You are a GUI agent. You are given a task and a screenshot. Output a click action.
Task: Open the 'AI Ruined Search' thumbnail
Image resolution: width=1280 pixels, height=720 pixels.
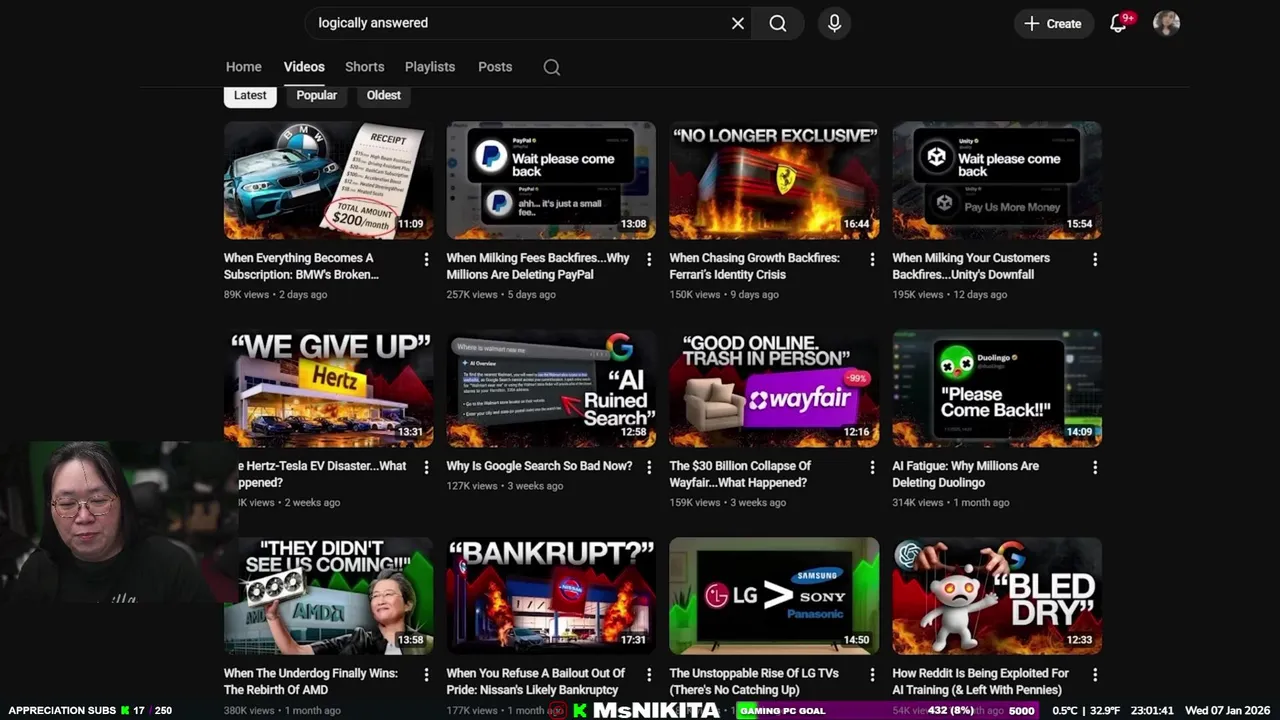pos(551,388)
